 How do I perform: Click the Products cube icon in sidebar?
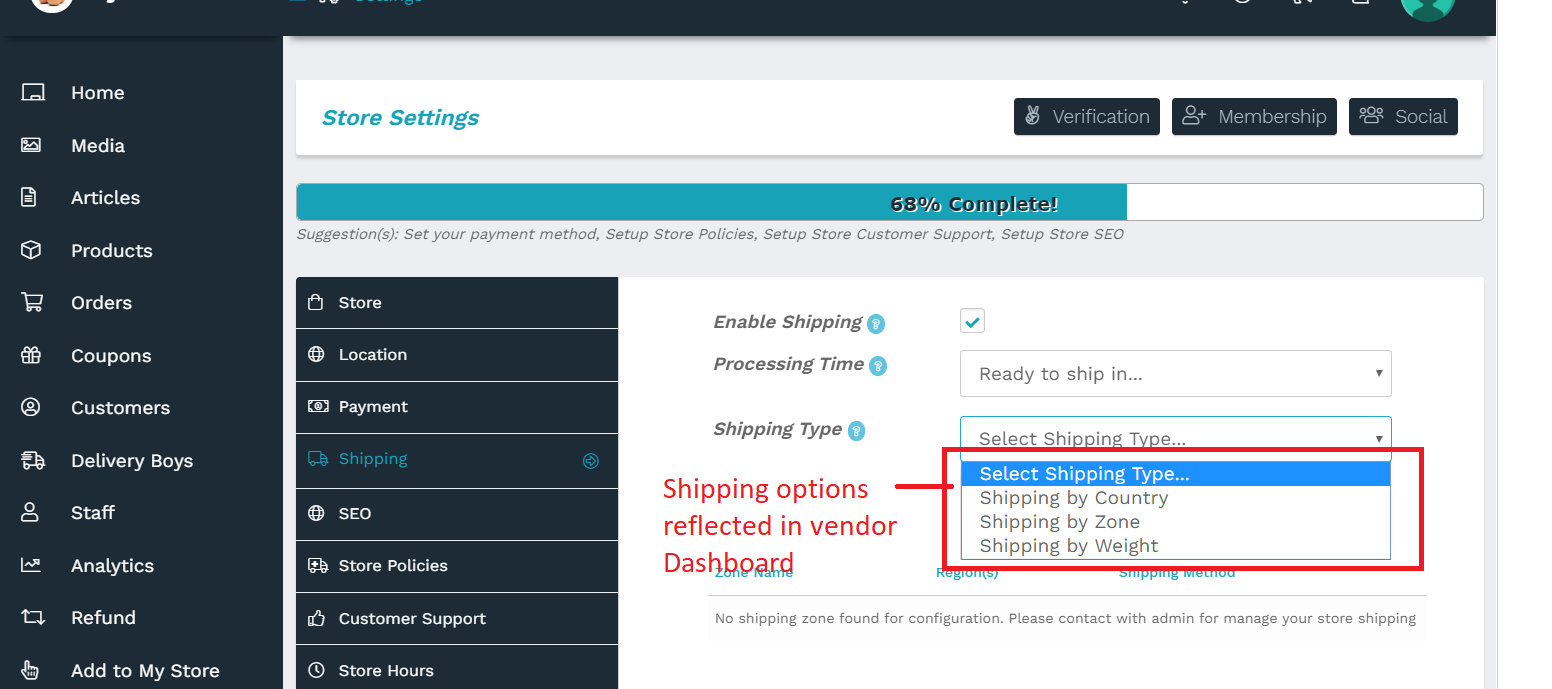pos(31,250)
